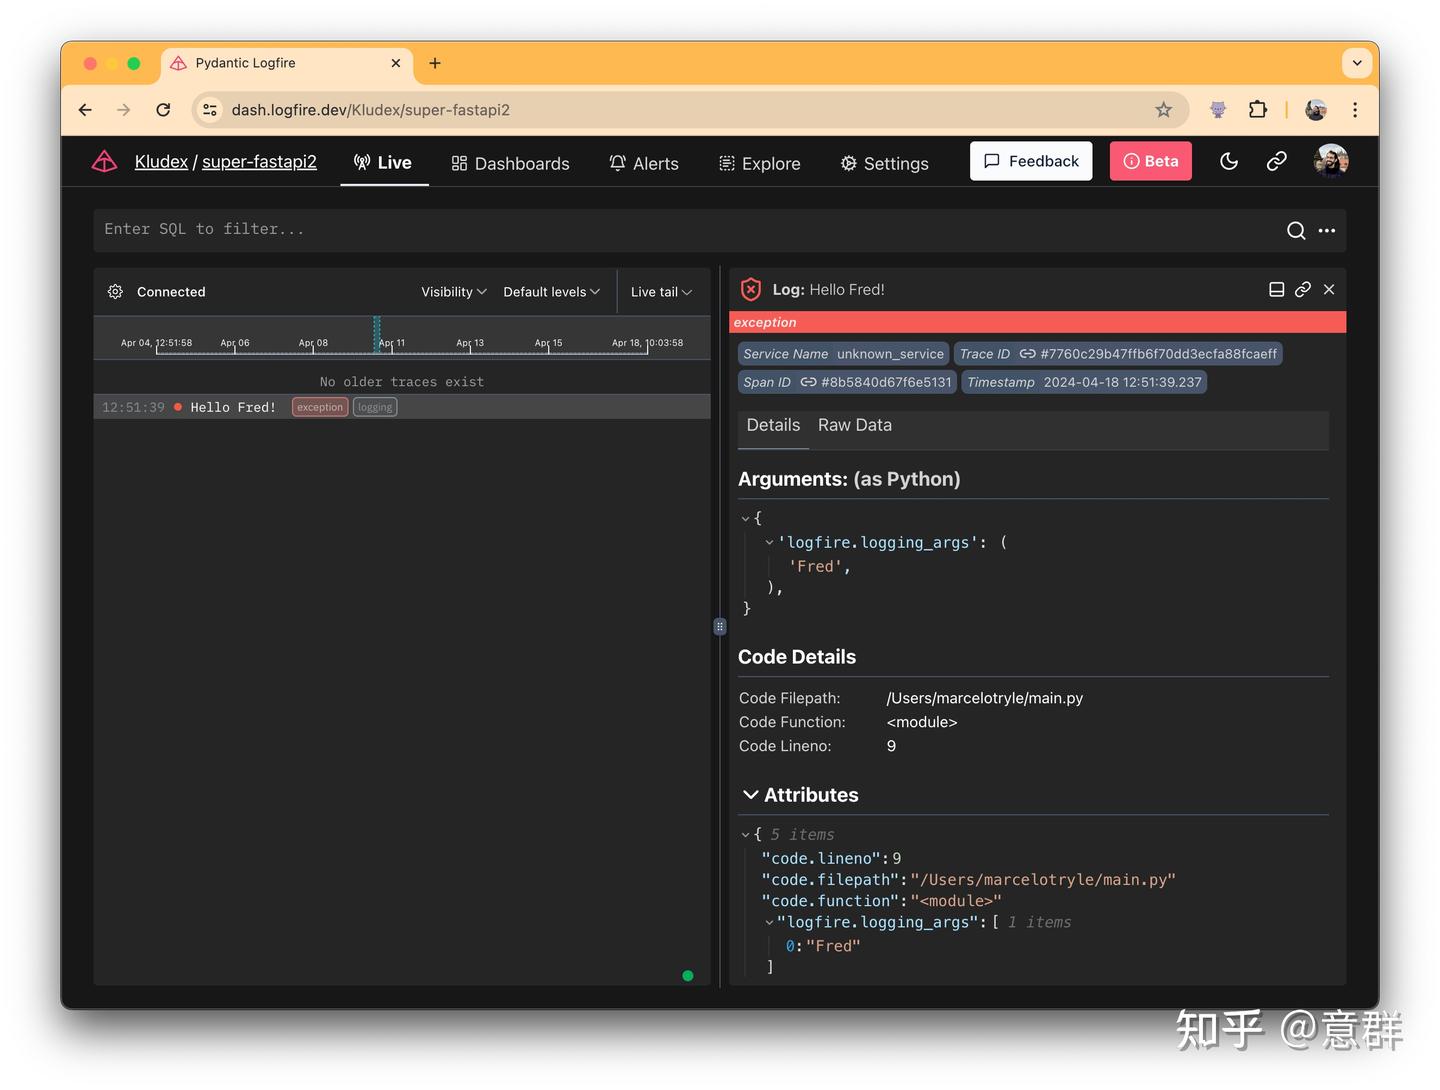The height and width of the screenshot is (1090, 1440).
Task: Open the Default levels dropdown
Action: point(551,291)
